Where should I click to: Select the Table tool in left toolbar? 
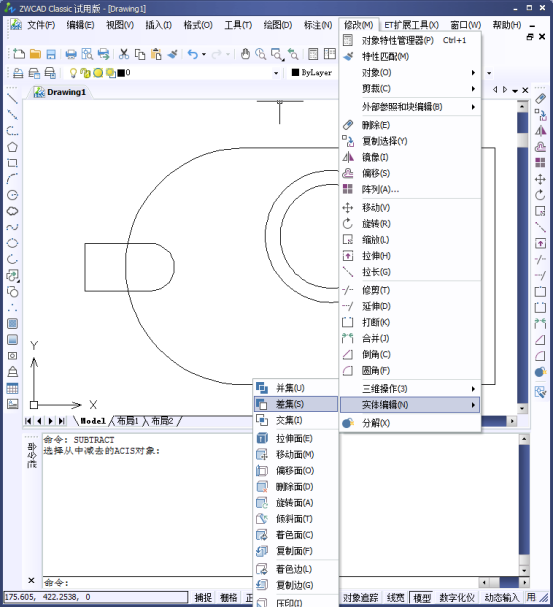pyautogui.click(x=12, y=388)
